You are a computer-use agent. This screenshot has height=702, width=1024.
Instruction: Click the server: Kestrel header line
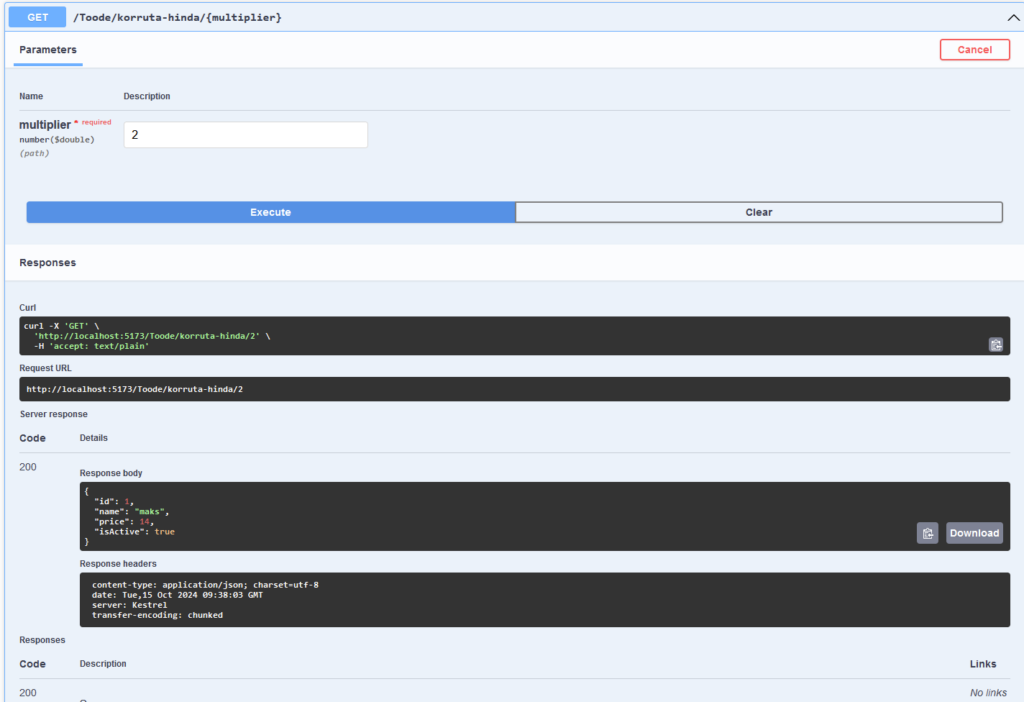[x=129, y=605]
